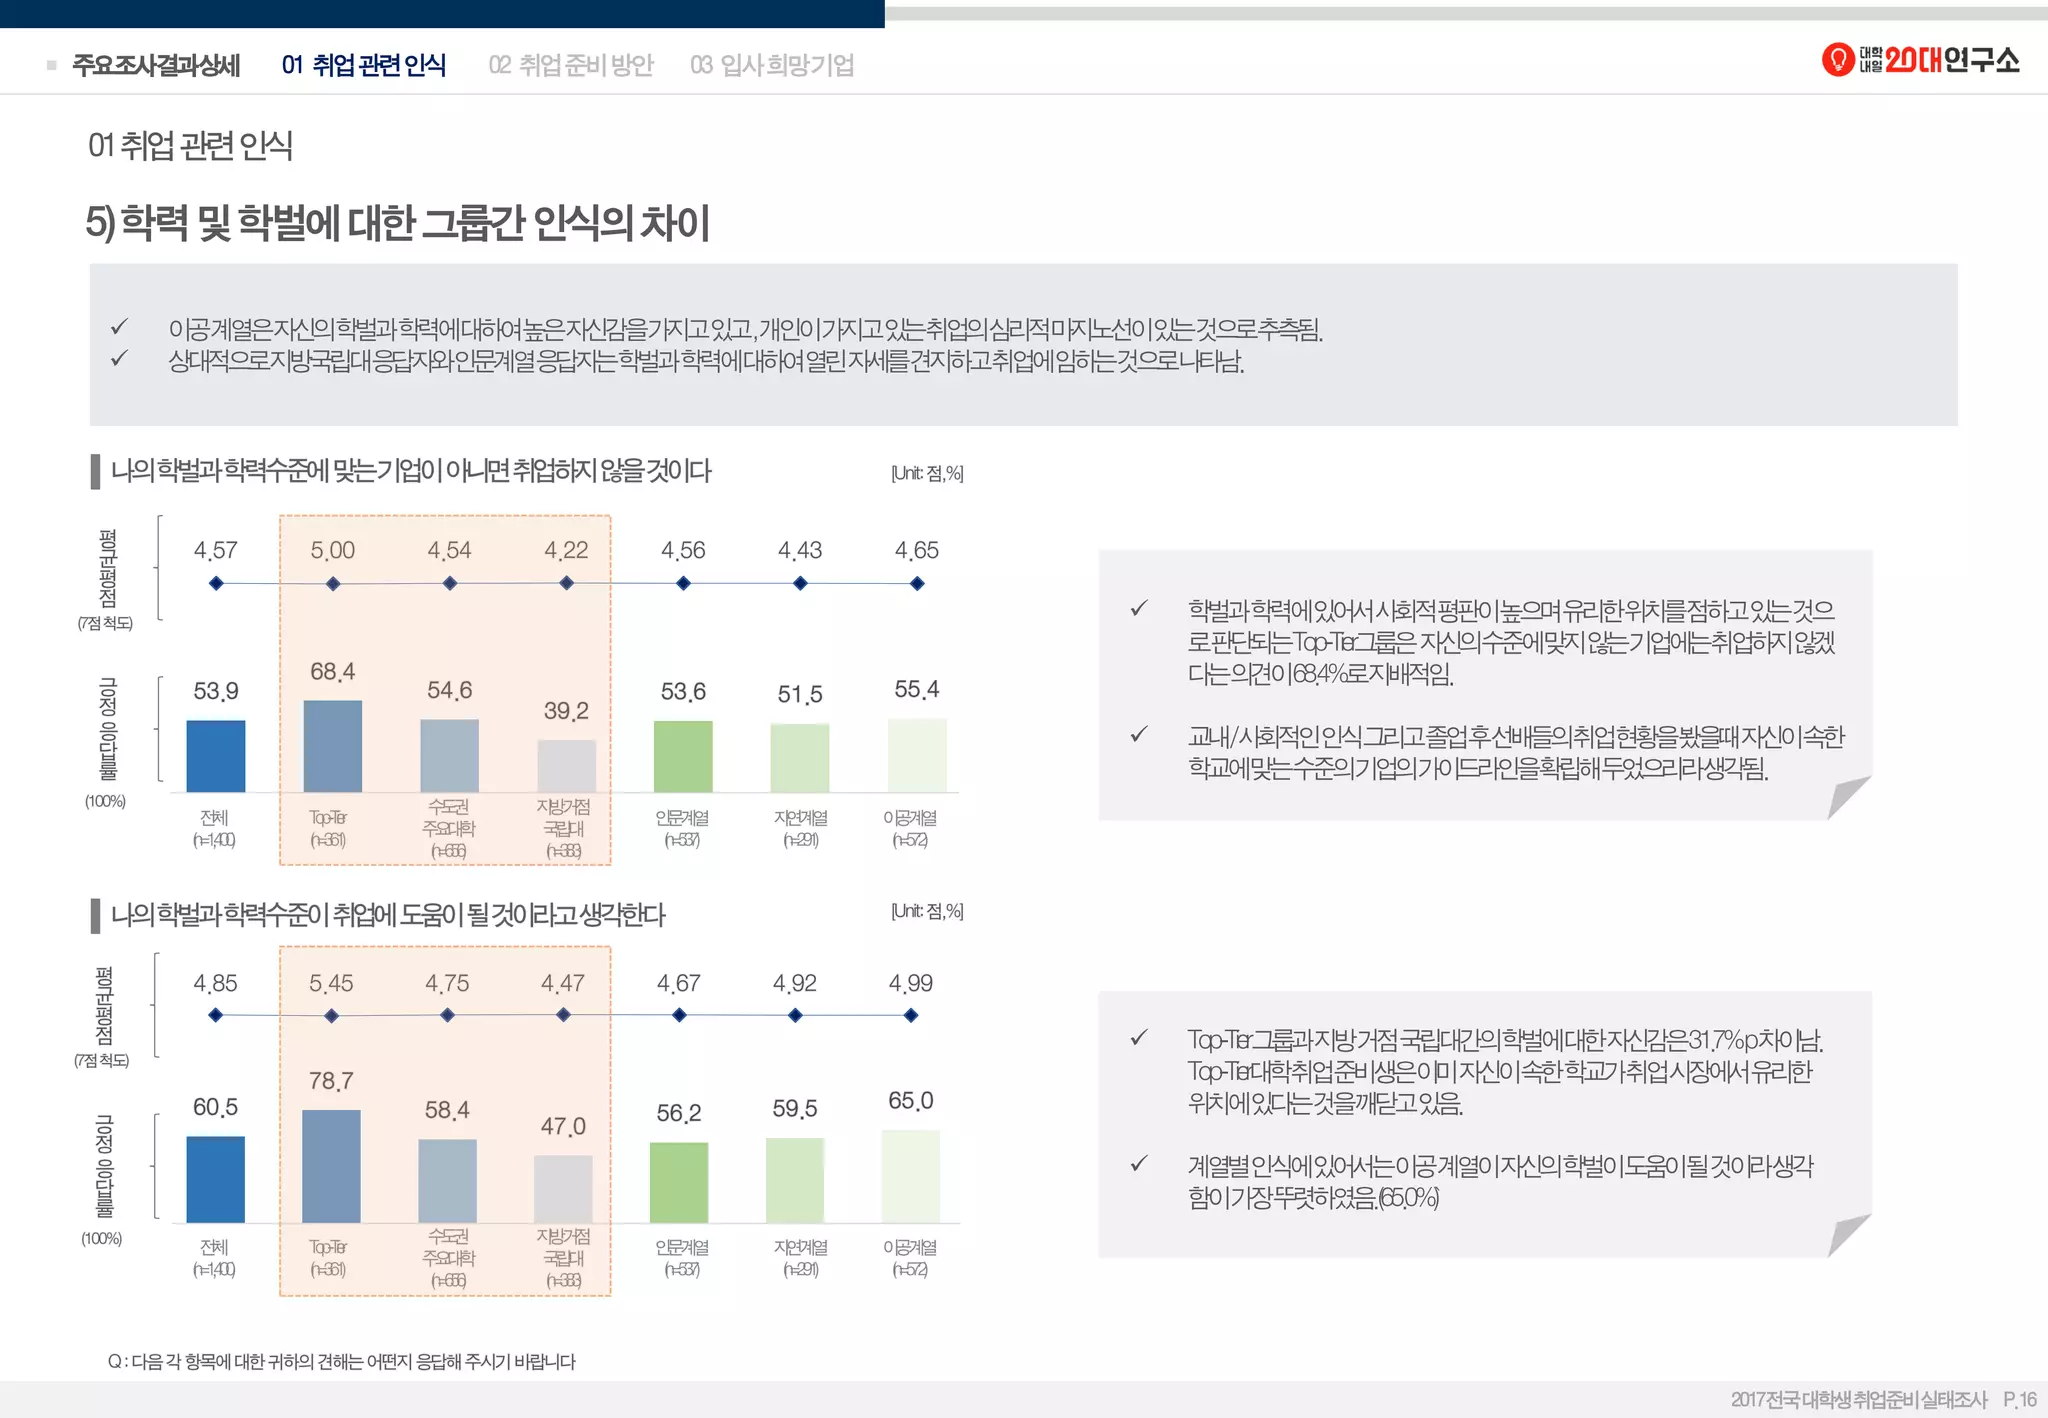
Task: Switch to 02 취업 준비 방안 tab
Action: tap(570, 65)
